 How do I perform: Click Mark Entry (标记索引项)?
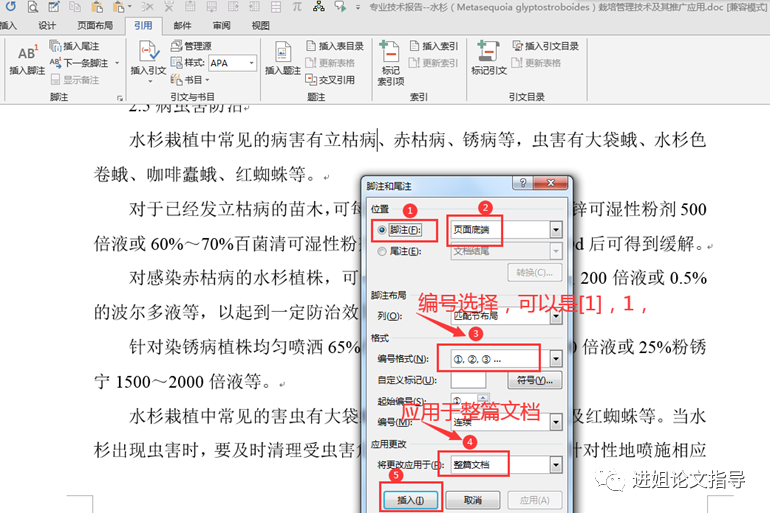pos(390,64)
